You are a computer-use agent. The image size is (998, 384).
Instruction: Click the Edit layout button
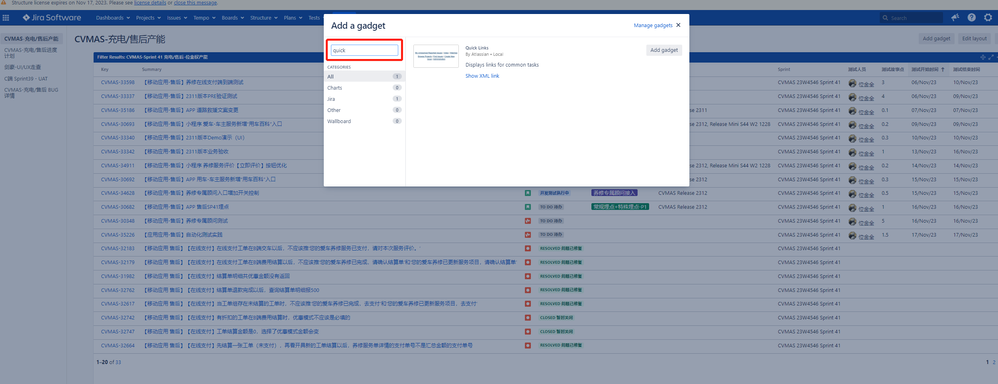[x=974, y=38]
